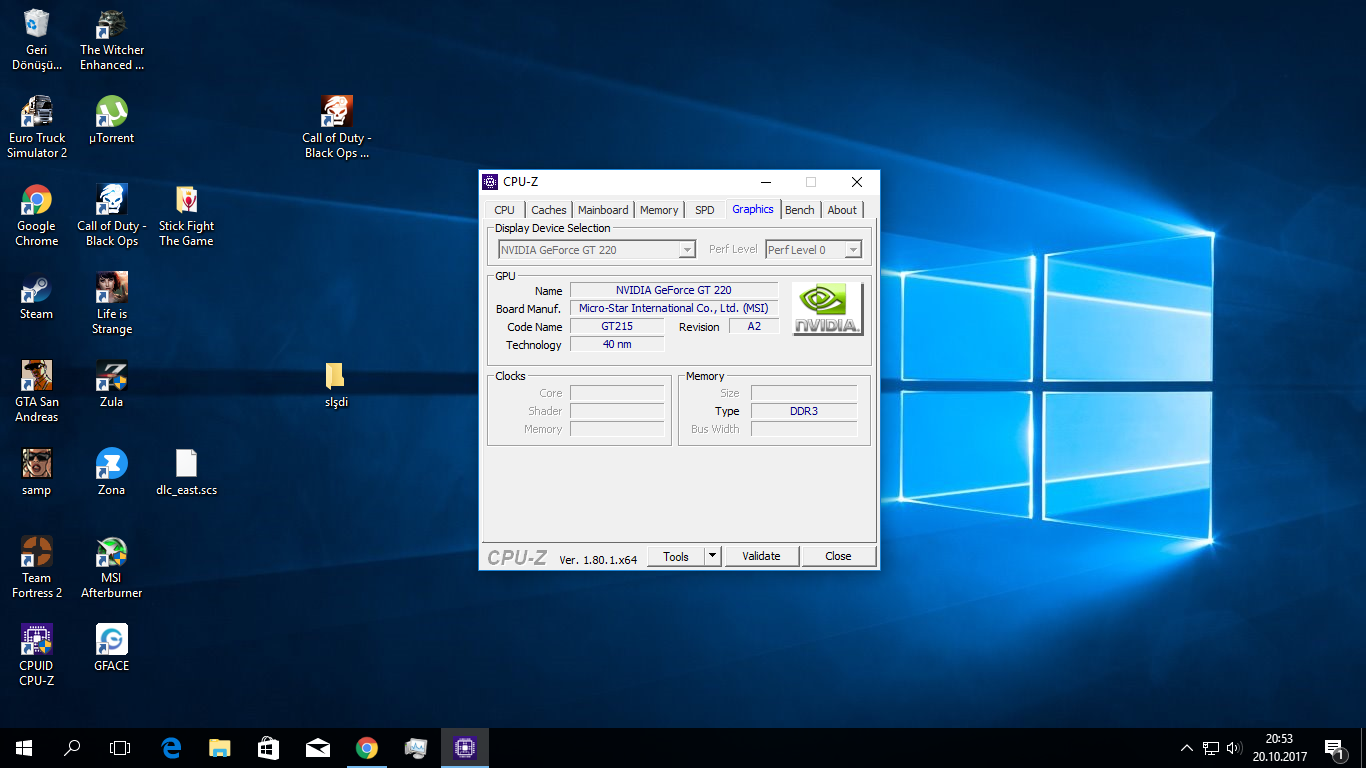This screenshot has height=768, width=1366.
Task: Show hidden tray icons chevron
Action: point(1187,748)
